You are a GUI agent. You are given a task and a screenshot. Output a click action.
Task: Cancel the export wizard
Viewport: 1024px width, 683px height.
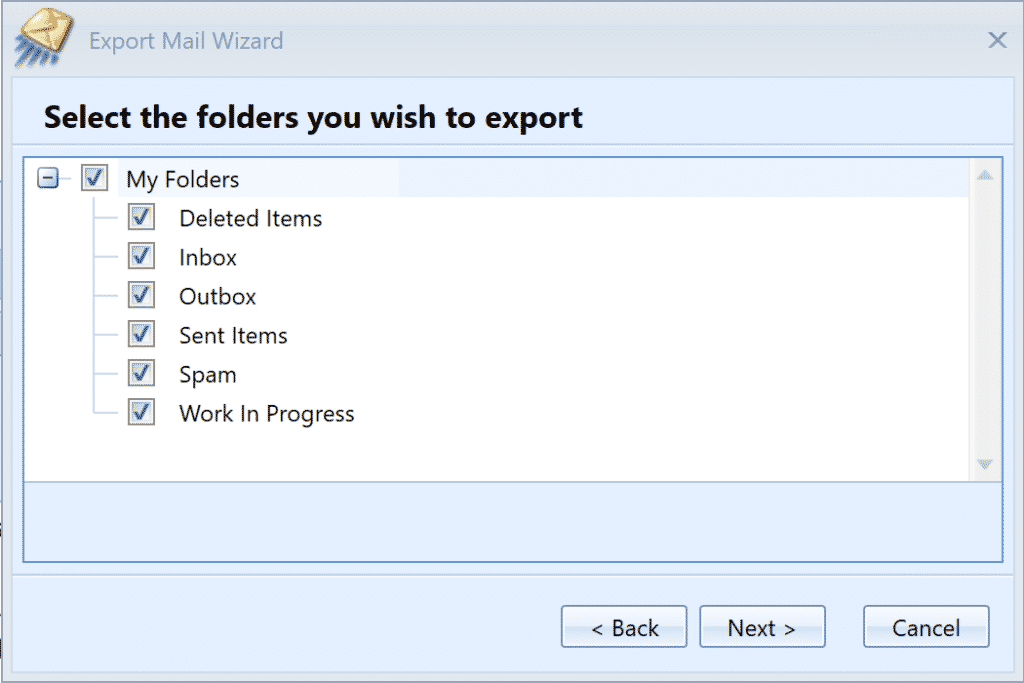[926, 628]
